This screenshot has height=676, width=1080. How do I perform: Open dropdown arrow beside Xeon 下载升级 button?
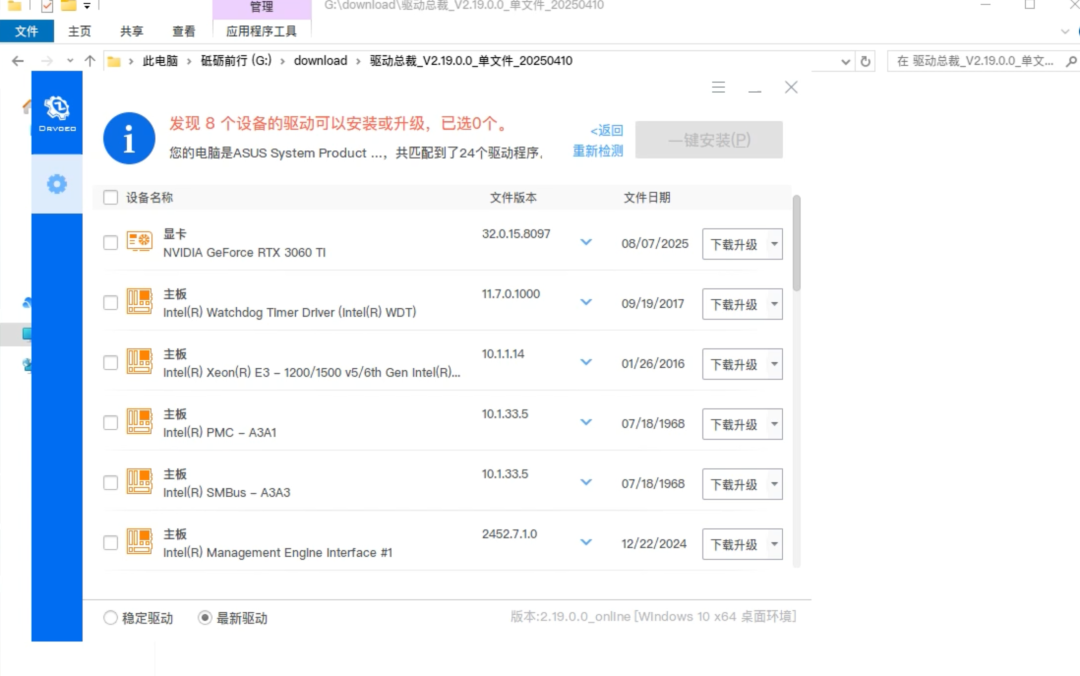[774, 364]
